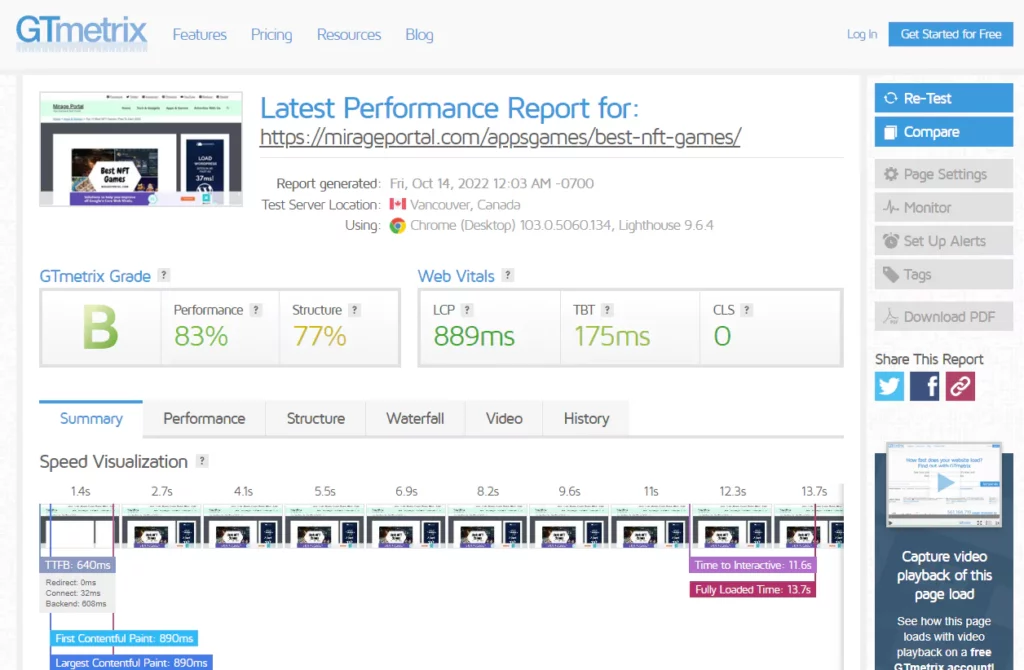Click the Compare button
The image size is (1024, 670).
(944, 132)
